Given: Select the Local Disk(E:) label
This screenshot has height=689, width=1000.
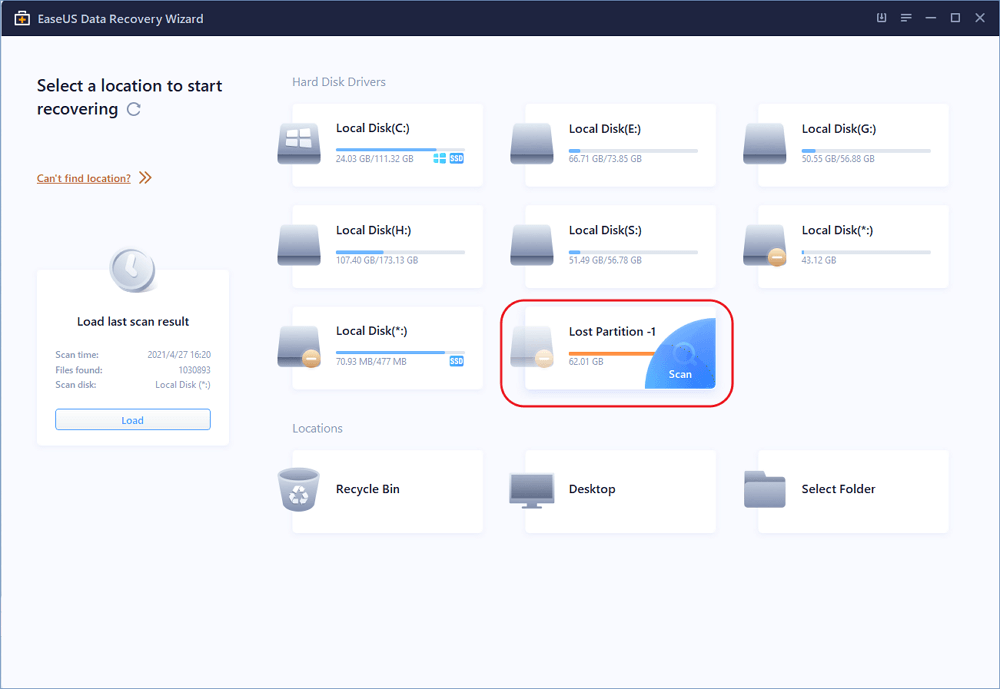Looking at the screenshot, I should click(x=605, y=129).
